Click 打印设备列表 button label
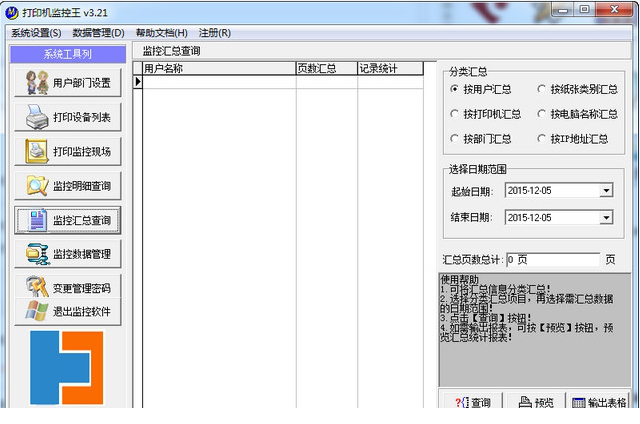Screen dimensions: 640x424 coord(82,118)
